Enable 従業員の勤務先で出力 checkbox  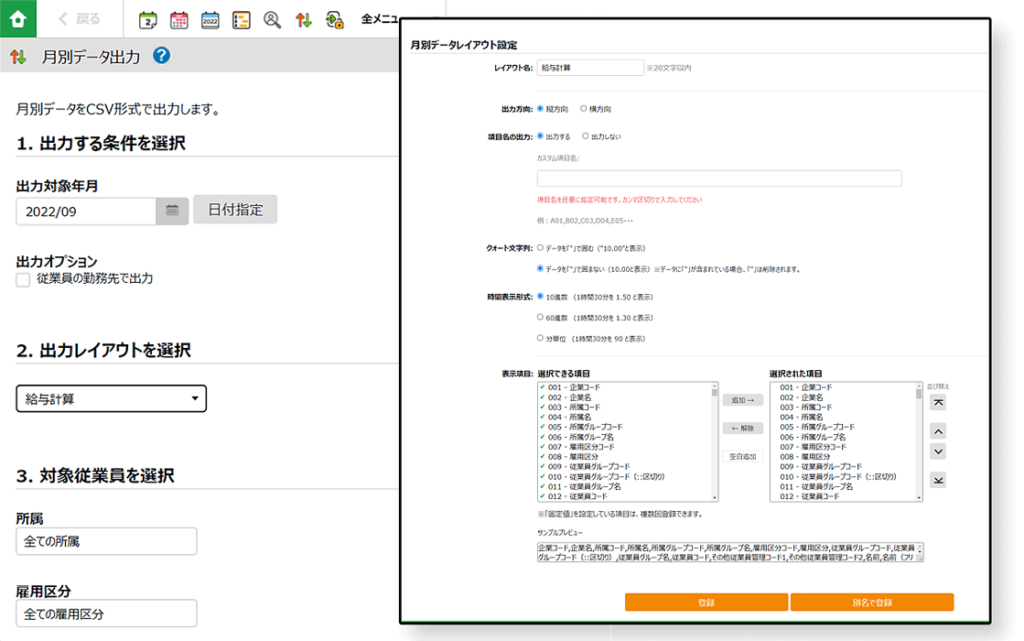pyautogui.click(x=23, y=280)
